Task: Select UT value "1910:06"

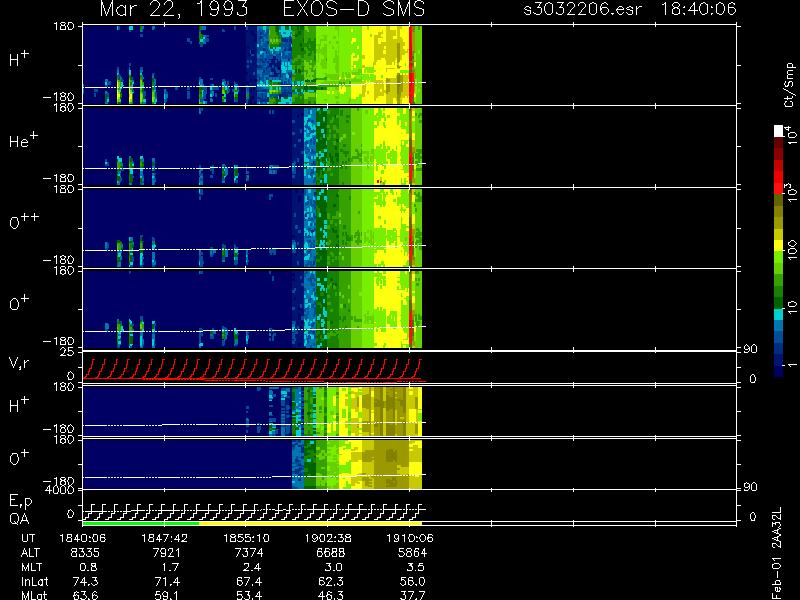Action: [x=410, y=538]
